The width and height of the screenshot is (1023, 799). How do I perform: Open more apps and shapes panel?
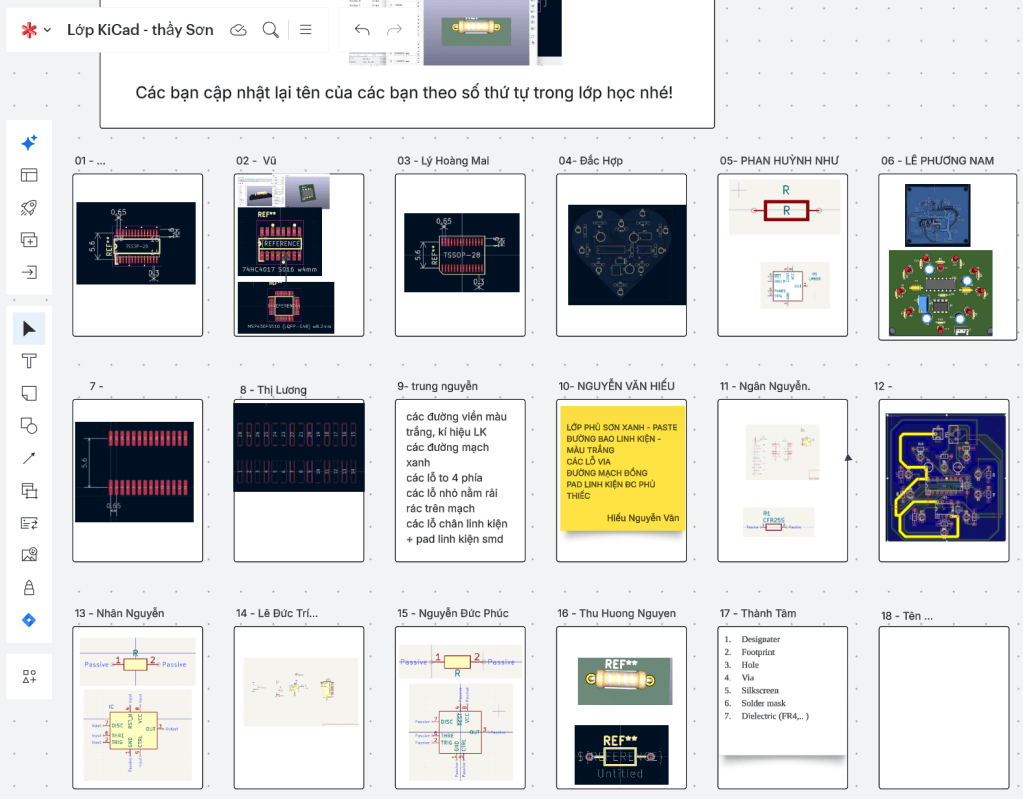(29, 676)
